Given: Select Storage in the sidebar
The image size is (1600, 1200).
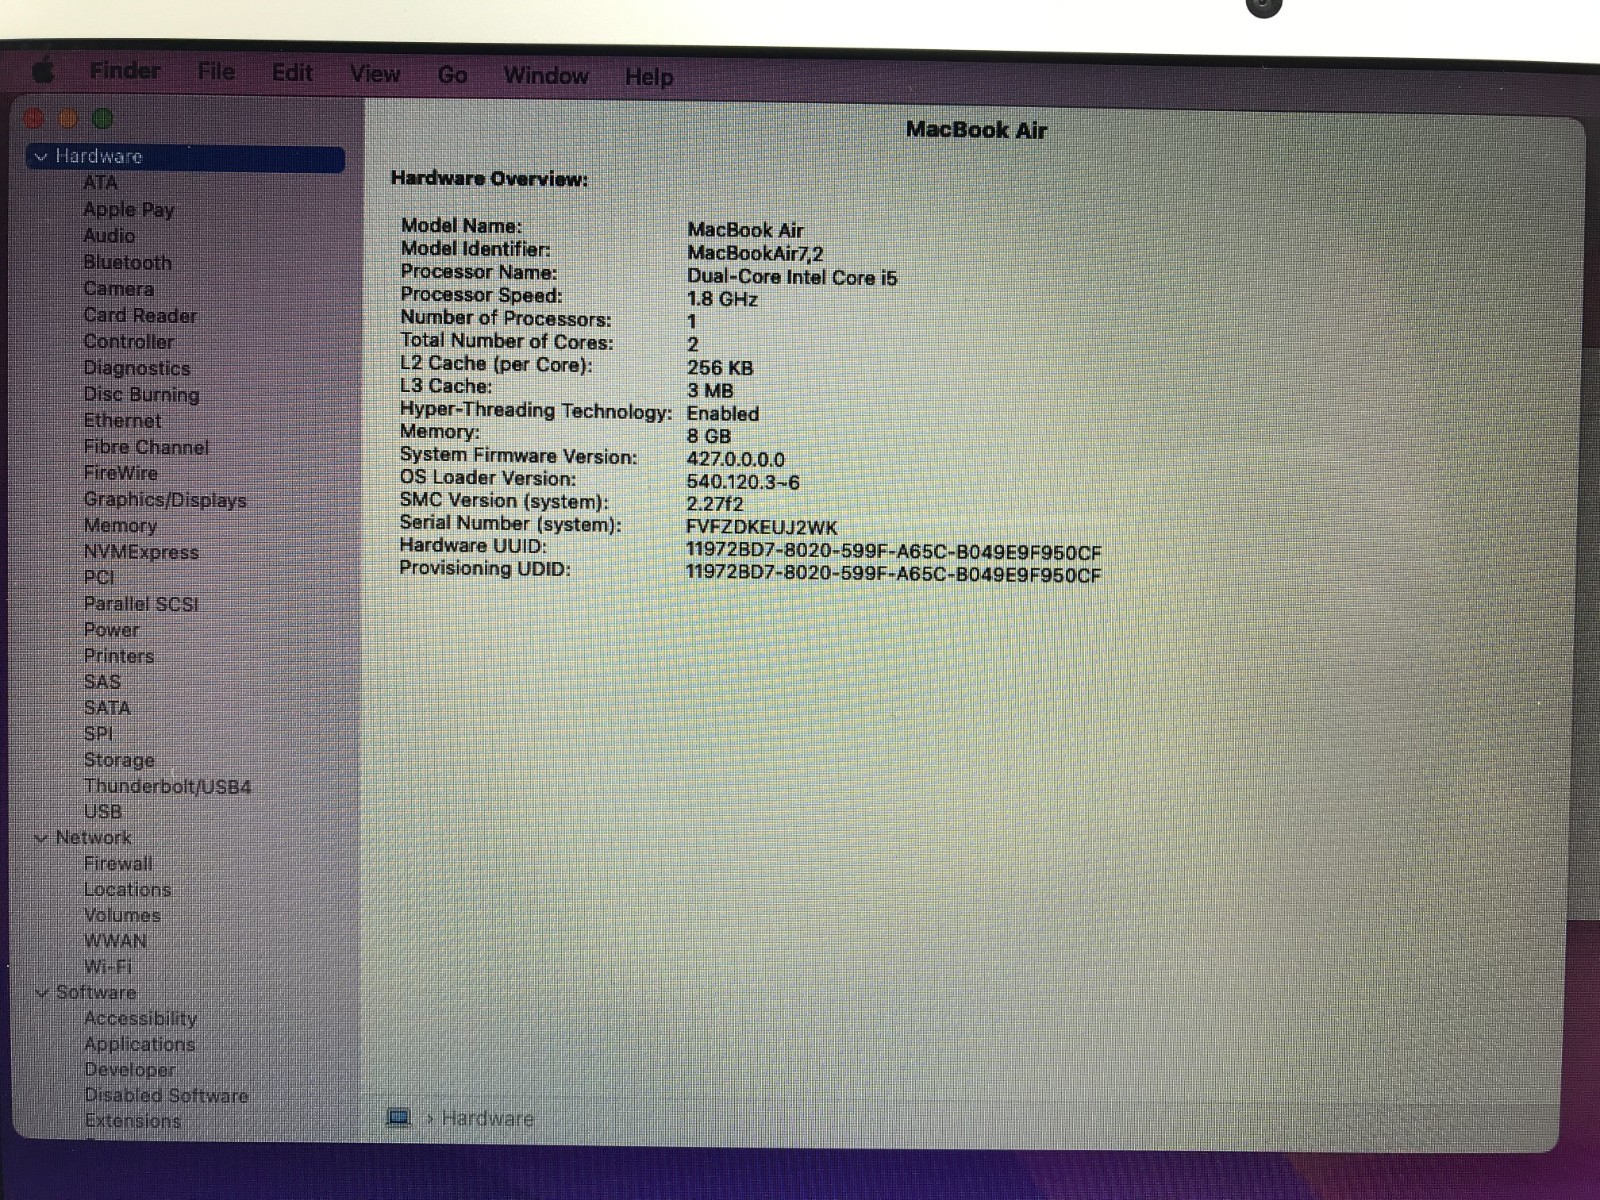Looking at the screenshot, I should tap(119, 760).
